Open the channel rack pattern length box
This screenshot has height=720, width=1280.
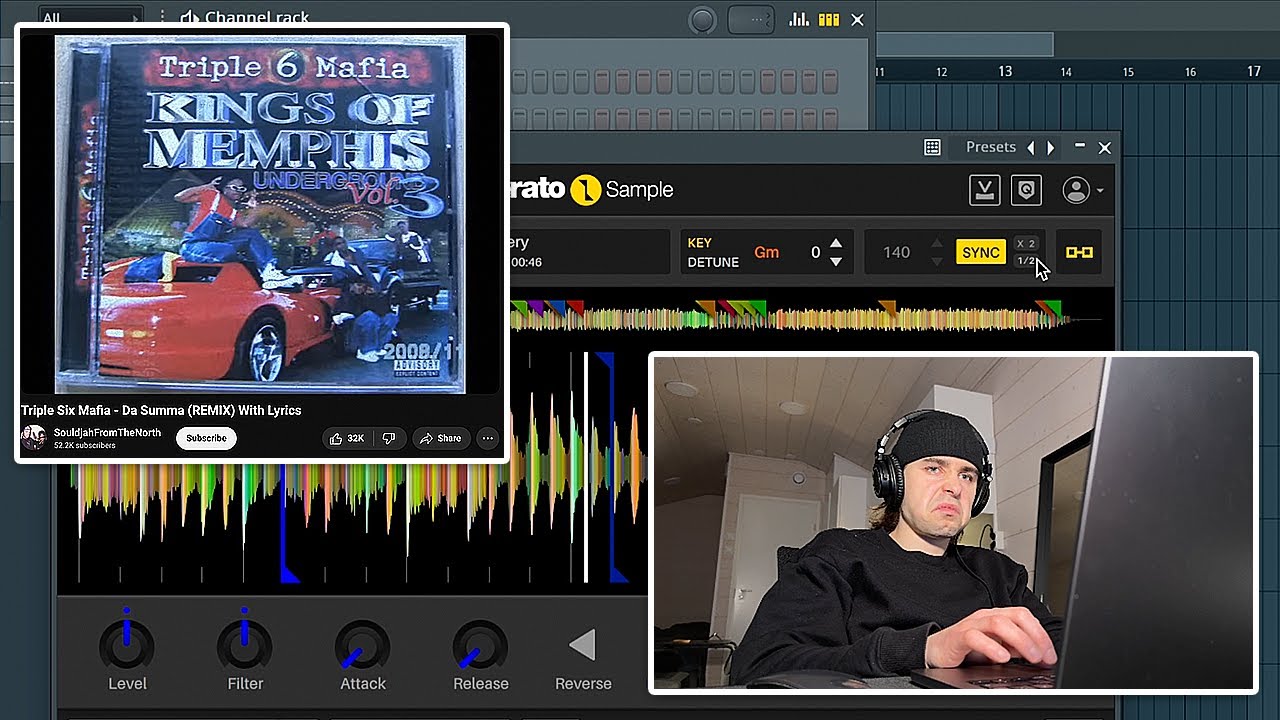[751, 19]
